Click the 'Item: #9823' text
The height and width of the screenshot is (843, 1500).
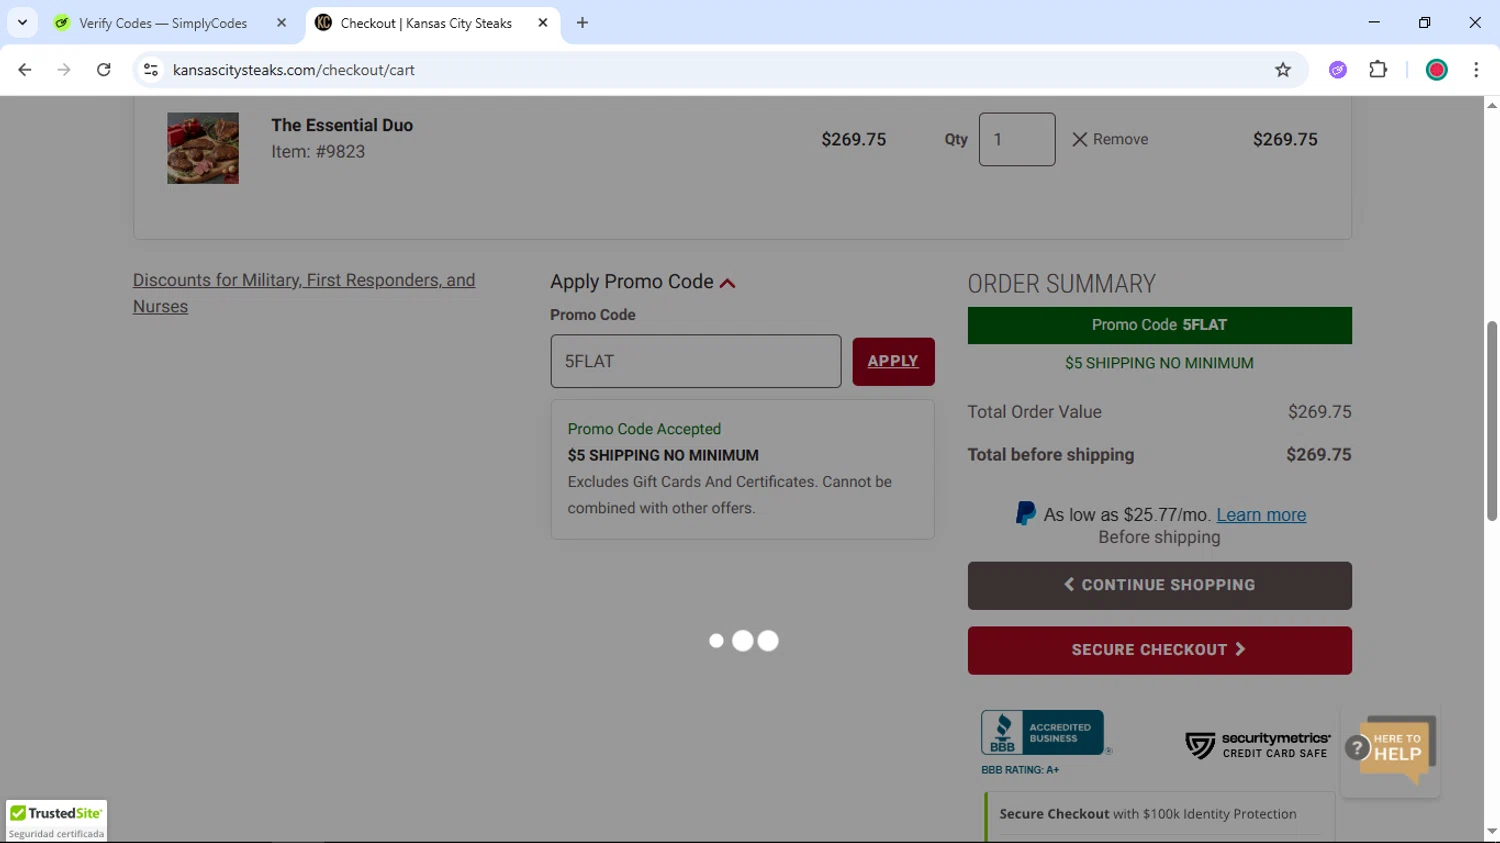(318, 152)
